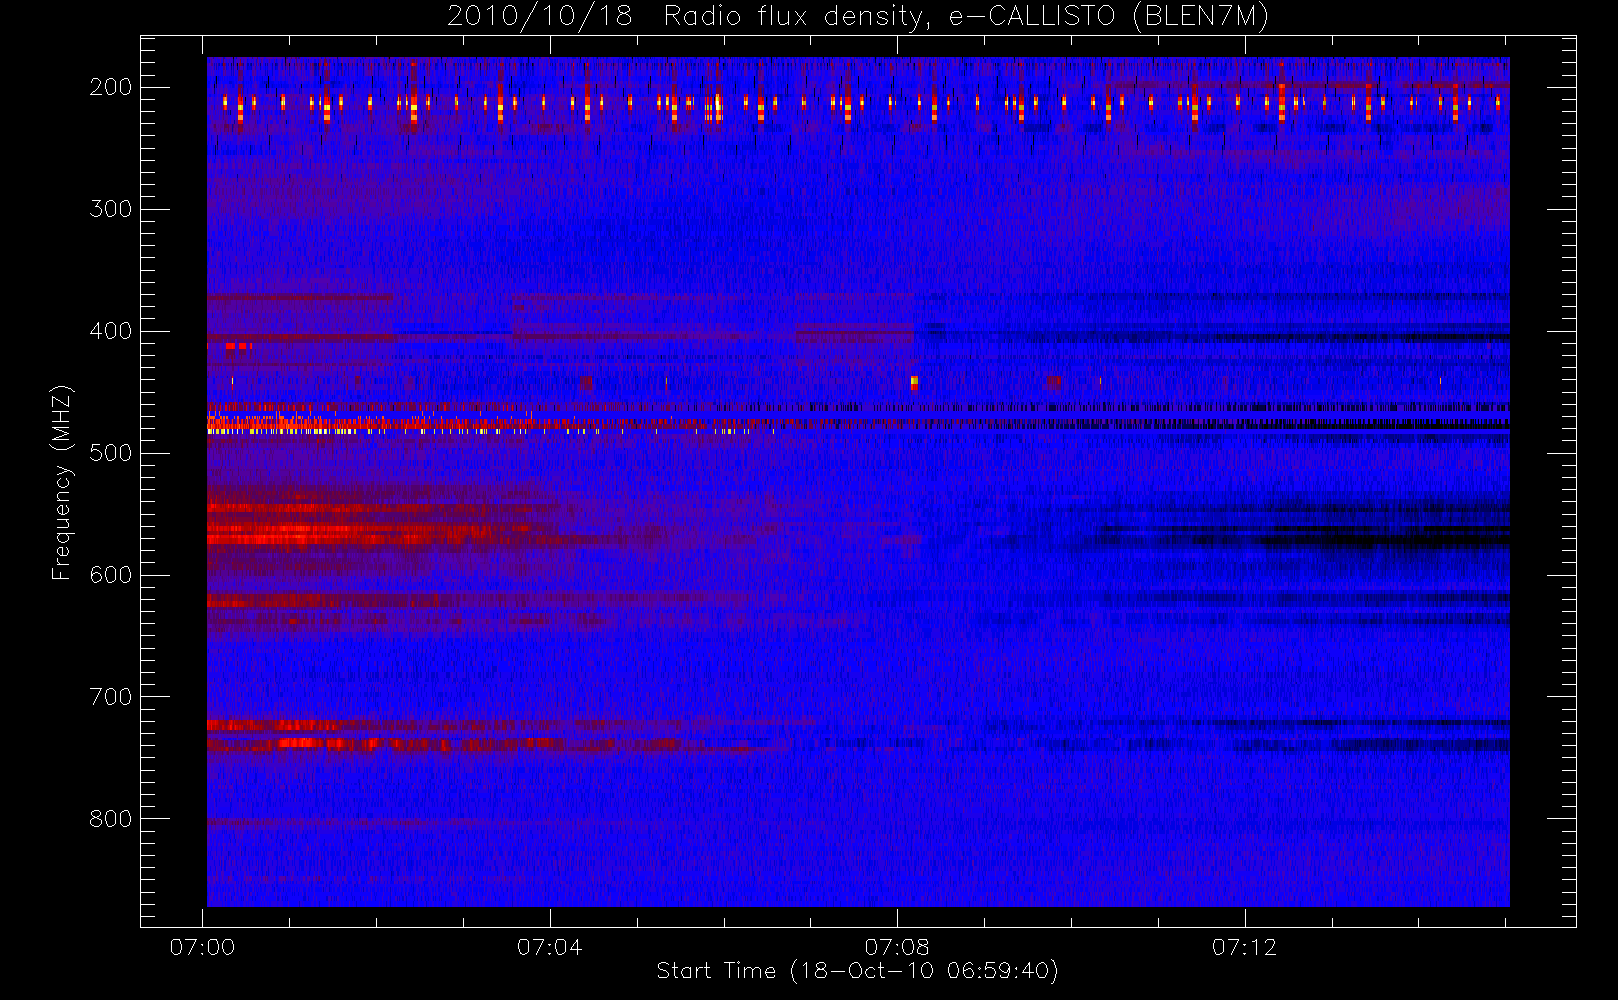Select the 200 frequency tick label
1618x1000 pixels.
coord(110,87)
